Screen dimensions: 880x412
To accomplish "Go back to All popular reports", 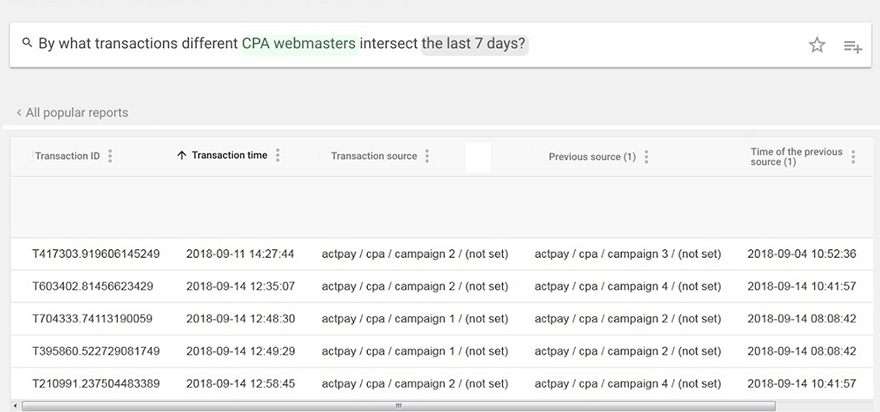I will 72,113.
